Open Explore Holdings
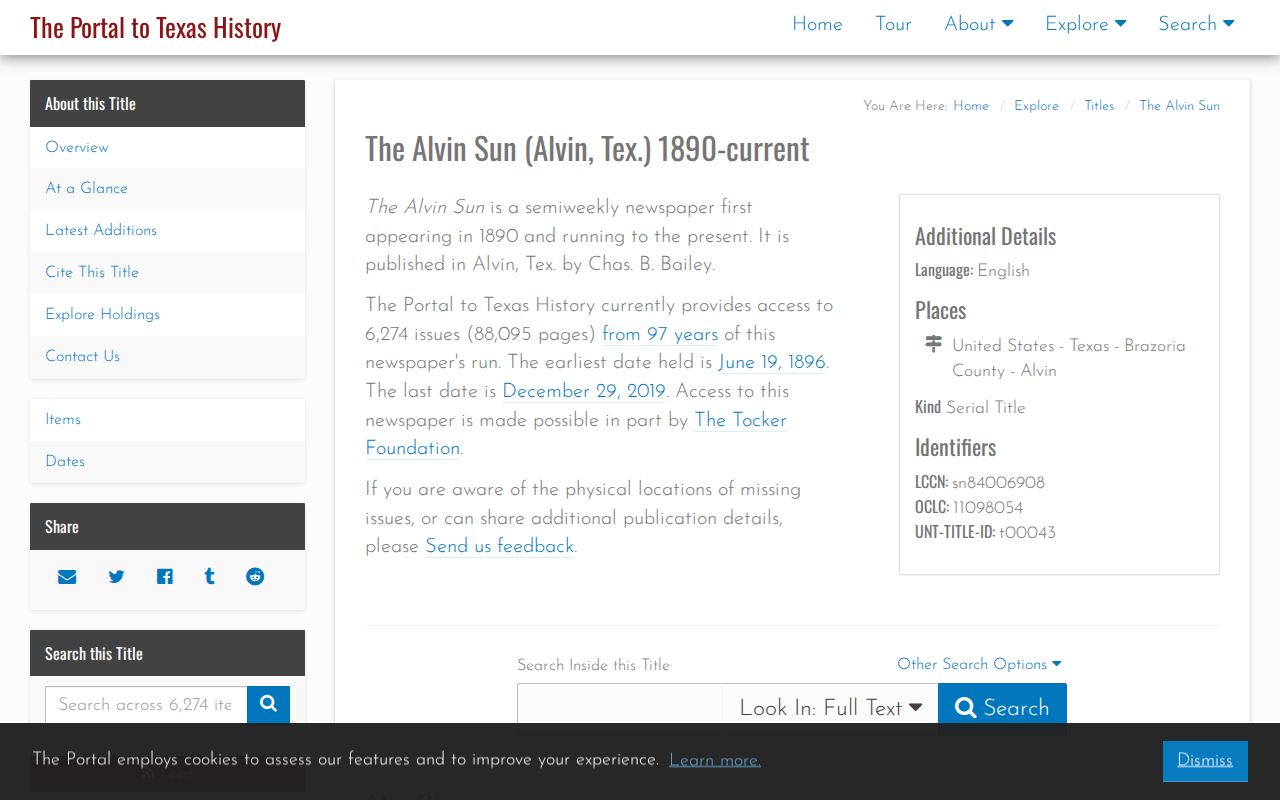Viewport: 1280px width, 800px height. pyautogui.click(x=167, y=314)
